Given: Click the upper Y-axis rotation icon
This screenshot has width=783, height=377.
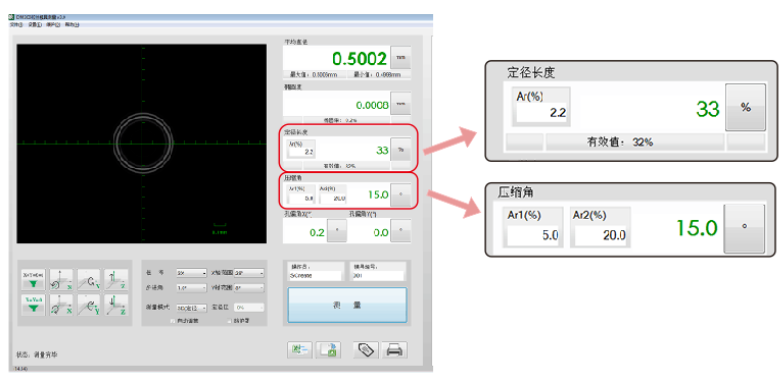Looking at the screenshot, I should click(x=89, y=280).
